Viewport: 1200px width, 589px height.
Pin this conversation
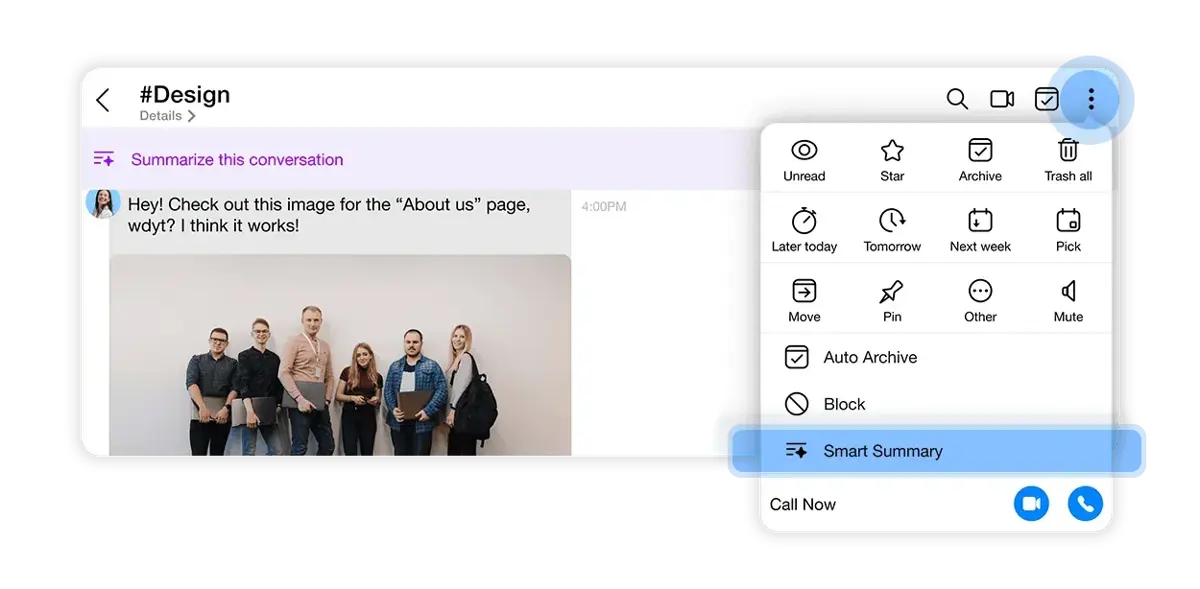click(x=892, y=300)
